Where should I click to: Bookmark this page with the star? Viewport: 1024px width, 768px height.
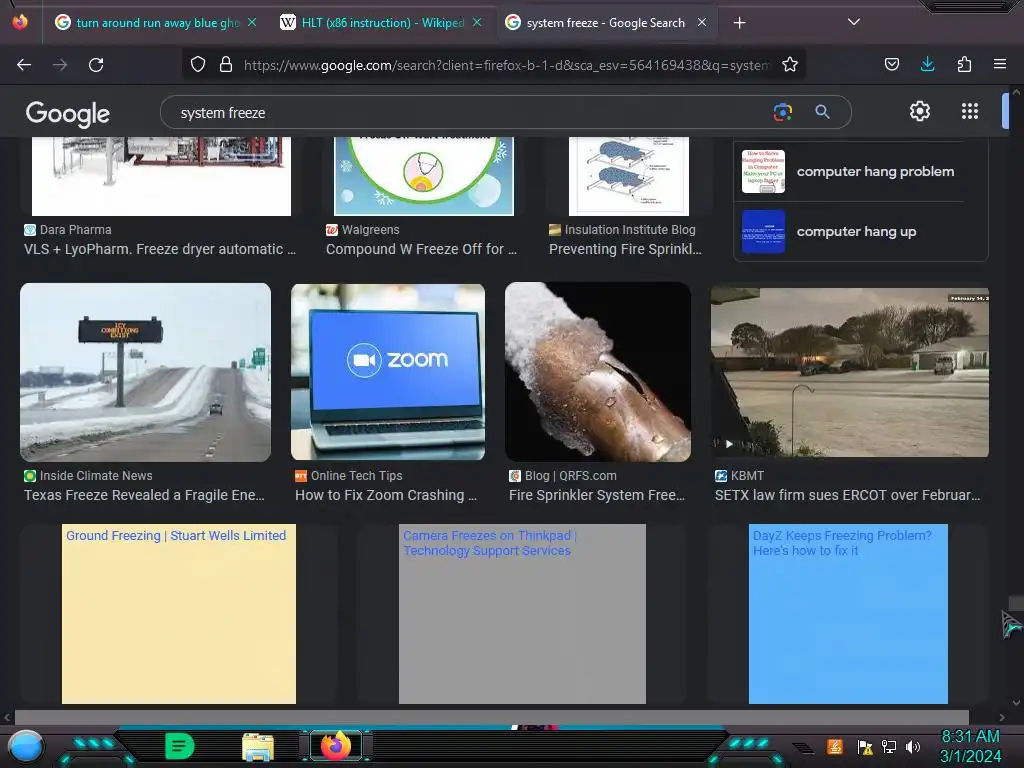pyautogui.click(x=790, y=64)
